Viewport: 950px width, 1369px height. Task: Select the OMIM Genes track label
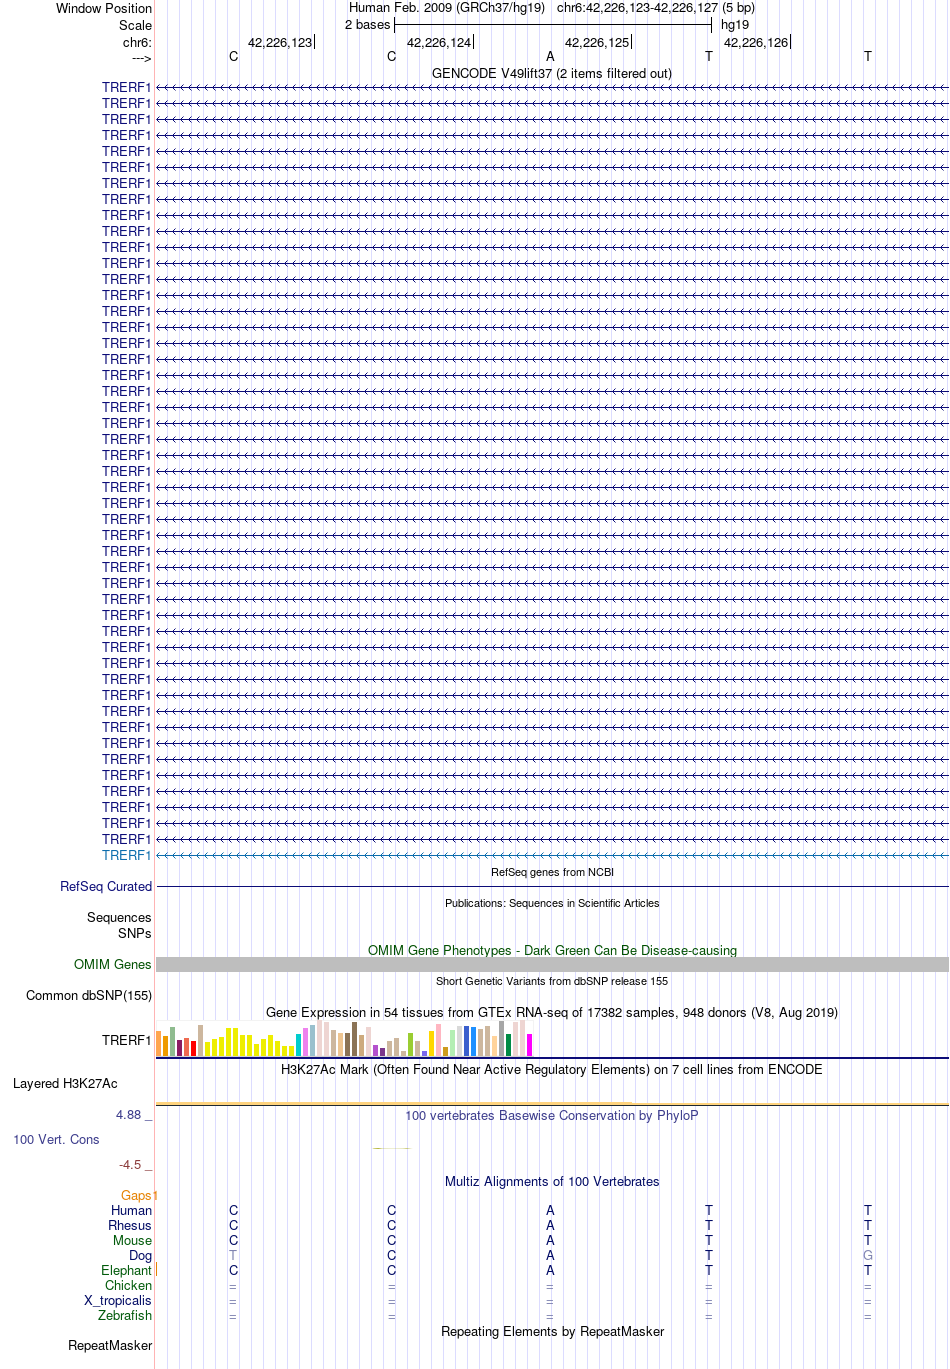pyautogui.click(x=113, y=964)
